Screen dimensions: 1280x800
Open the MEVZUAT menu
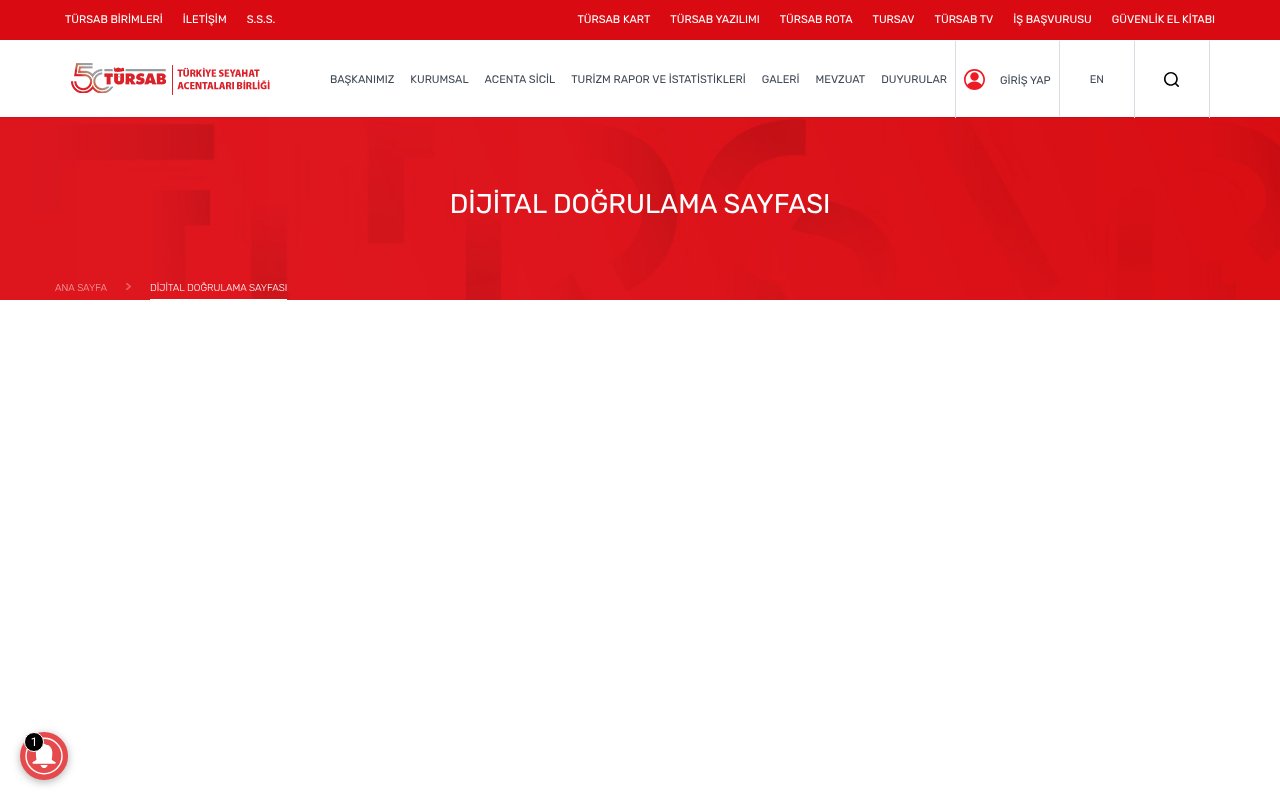click(840, 79)
